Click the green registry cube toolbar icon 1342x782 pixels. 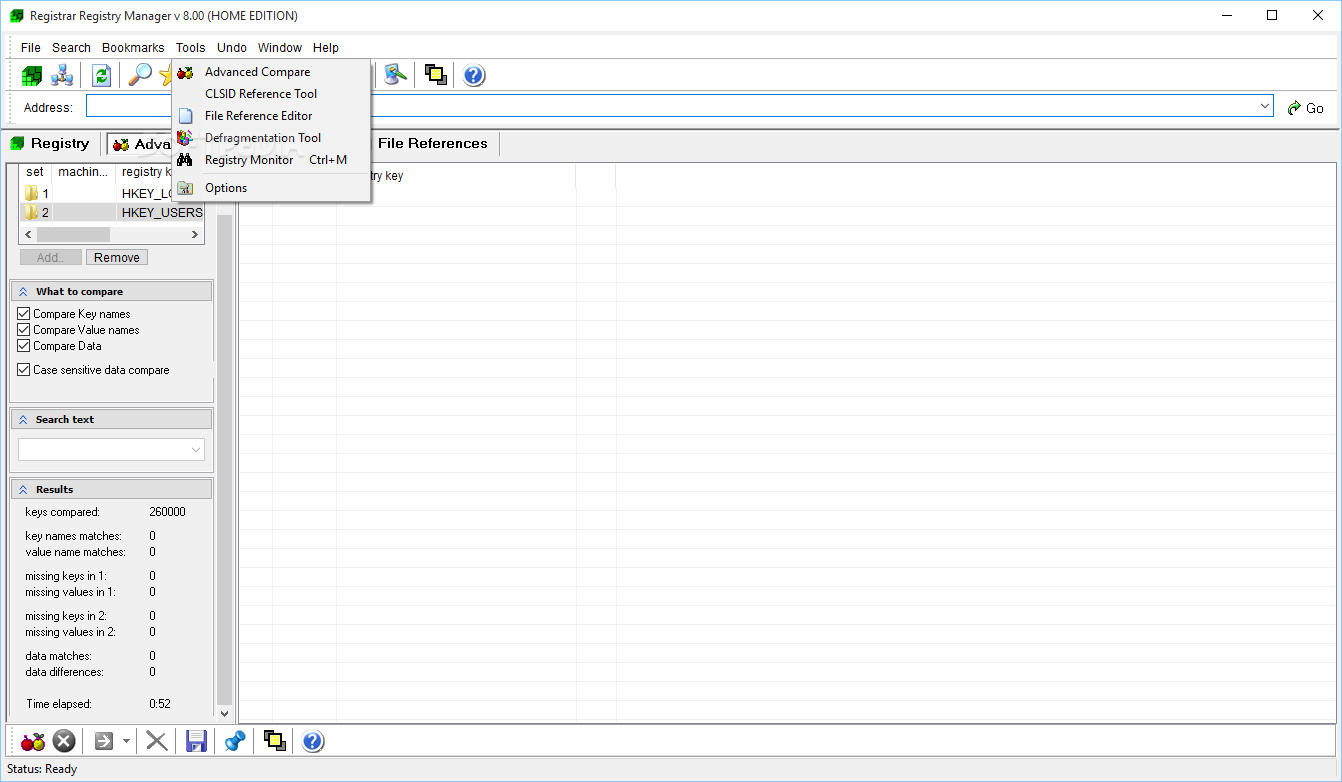(x=32, y=75)
